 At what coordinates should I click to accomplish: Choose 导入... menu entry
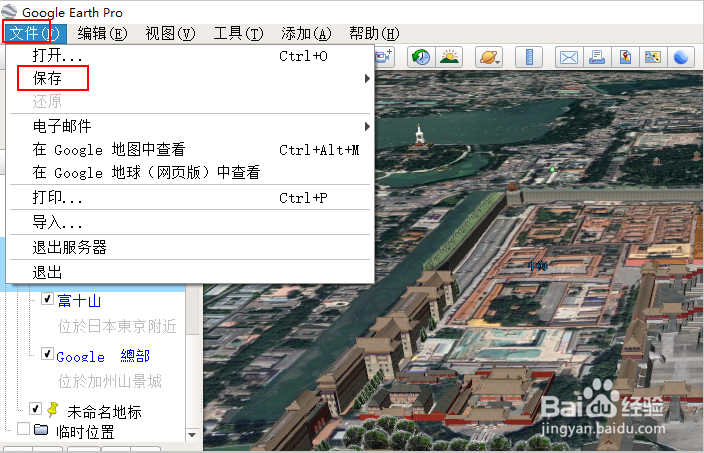[190, 222]
